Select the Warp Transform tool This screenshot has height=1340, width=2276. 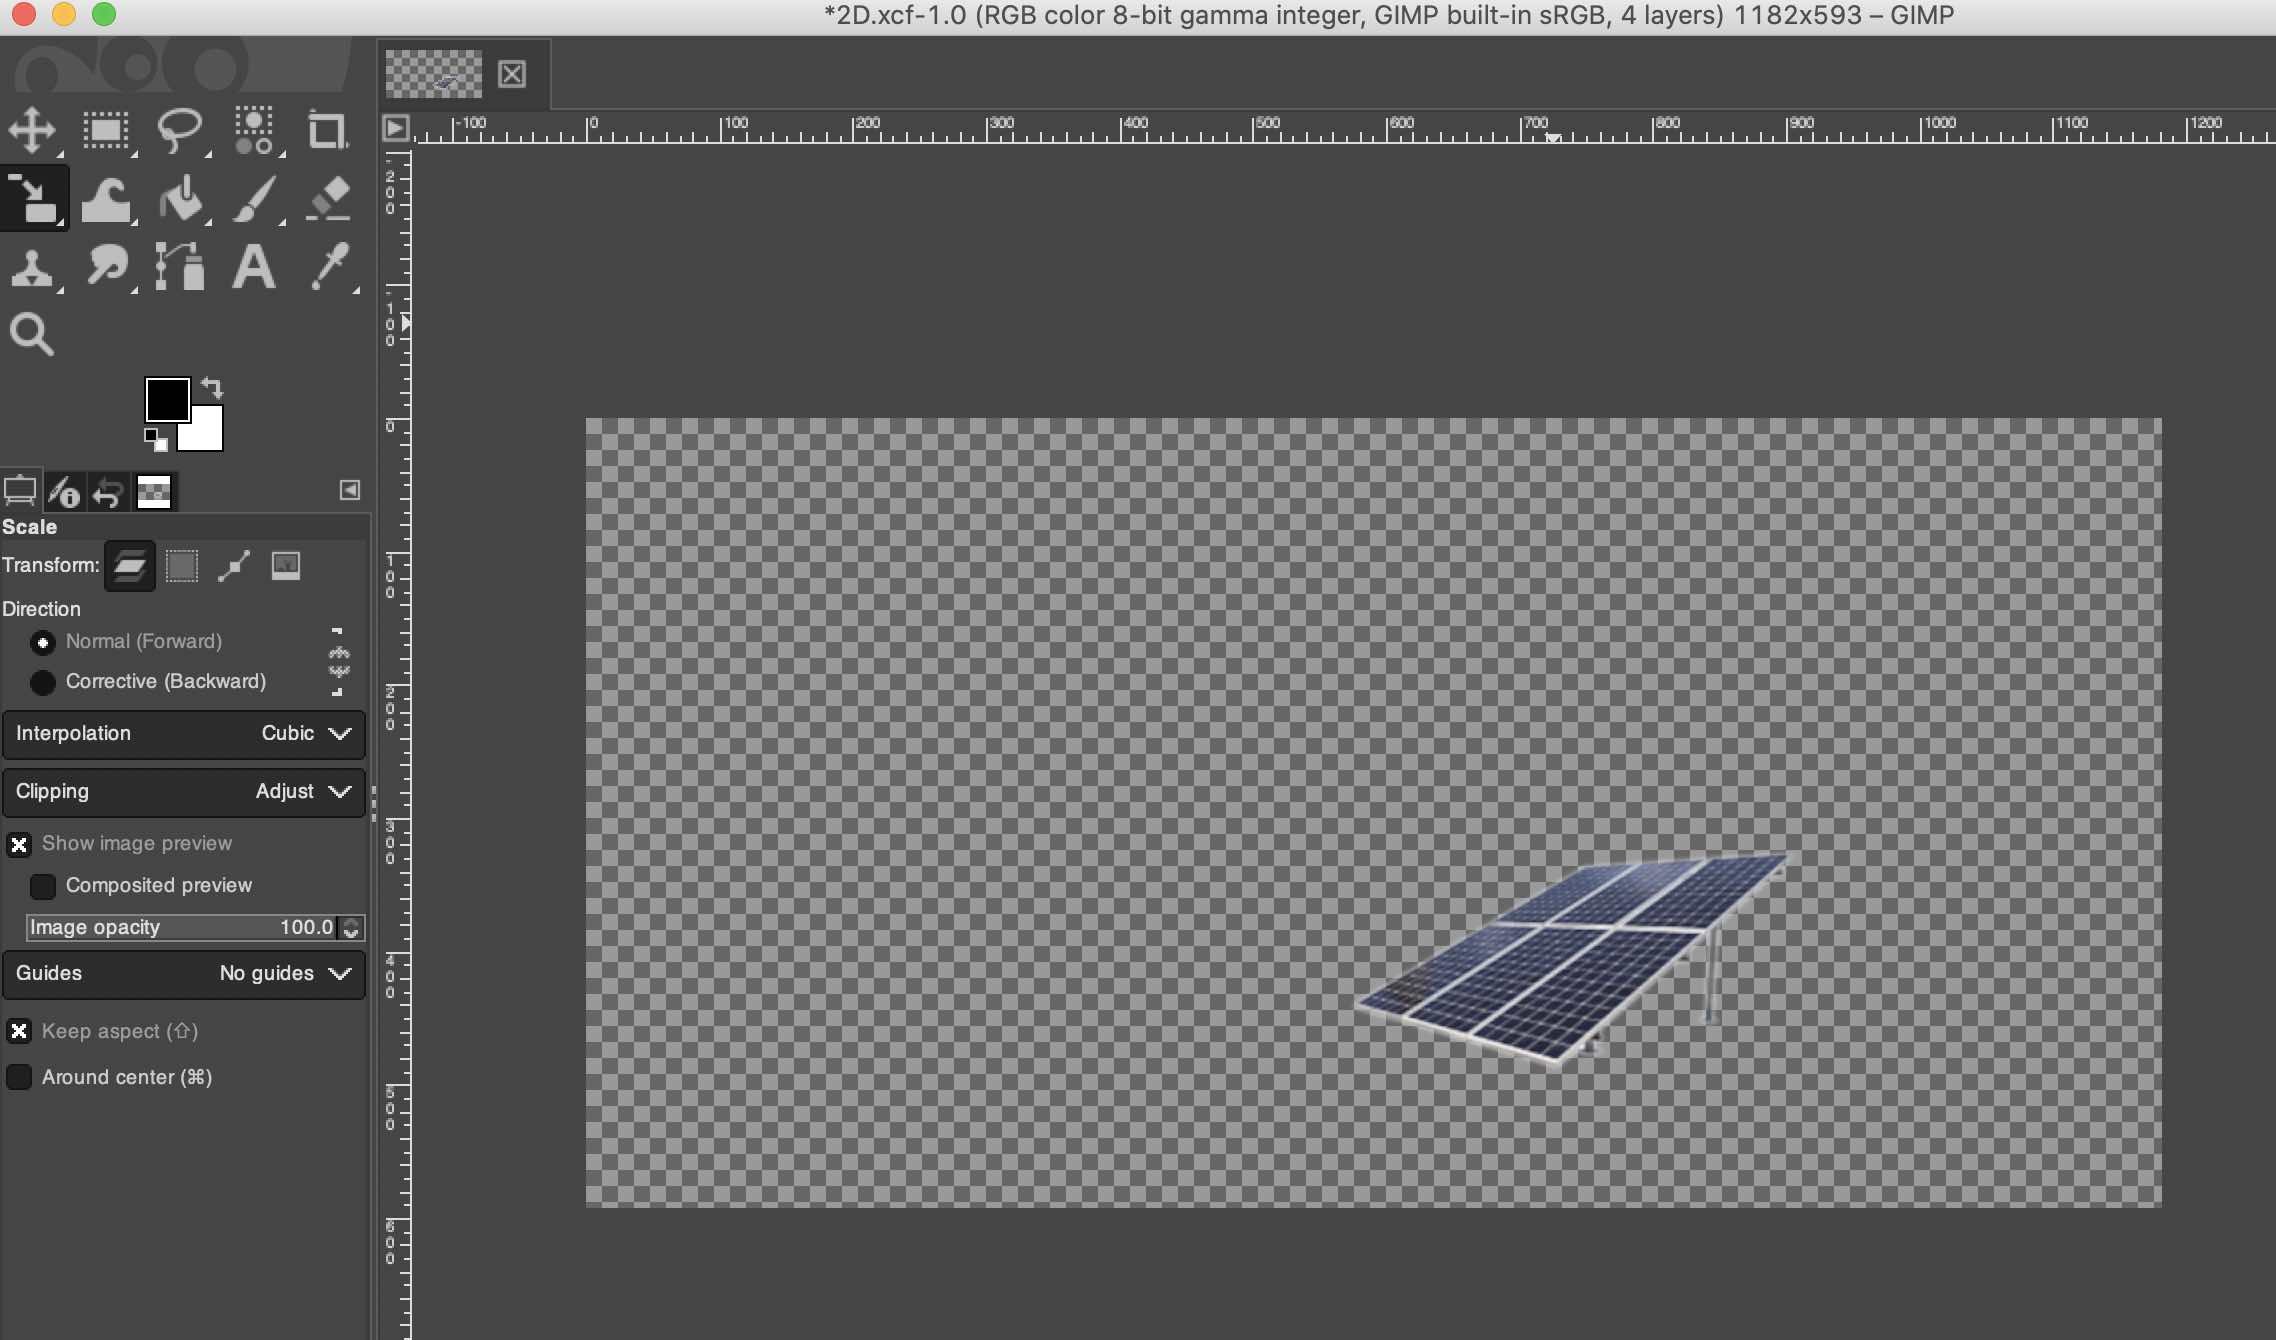coord(106,199)
